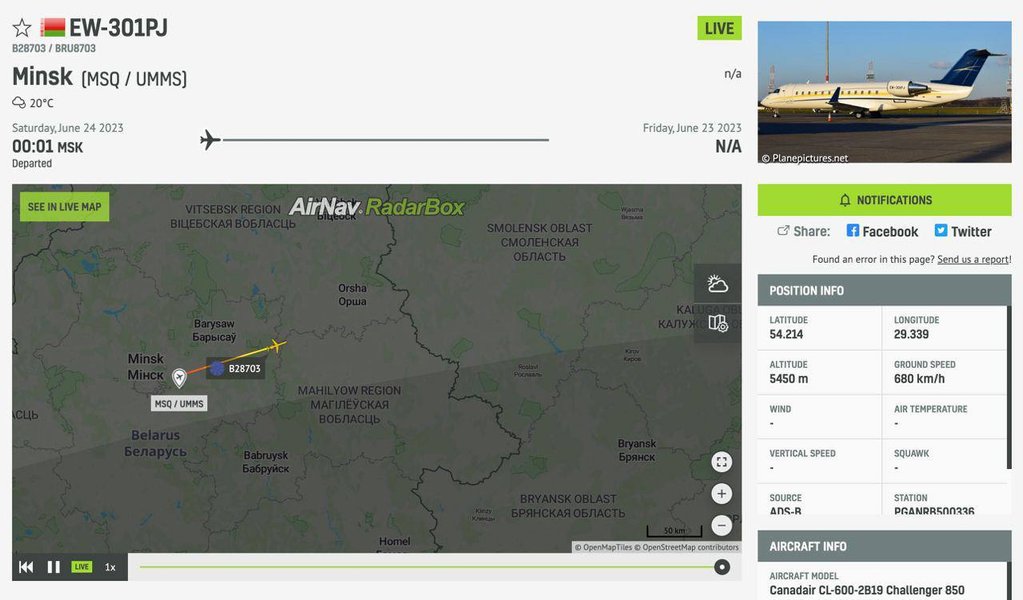Open the aircraft photo thumbnail

884,92
